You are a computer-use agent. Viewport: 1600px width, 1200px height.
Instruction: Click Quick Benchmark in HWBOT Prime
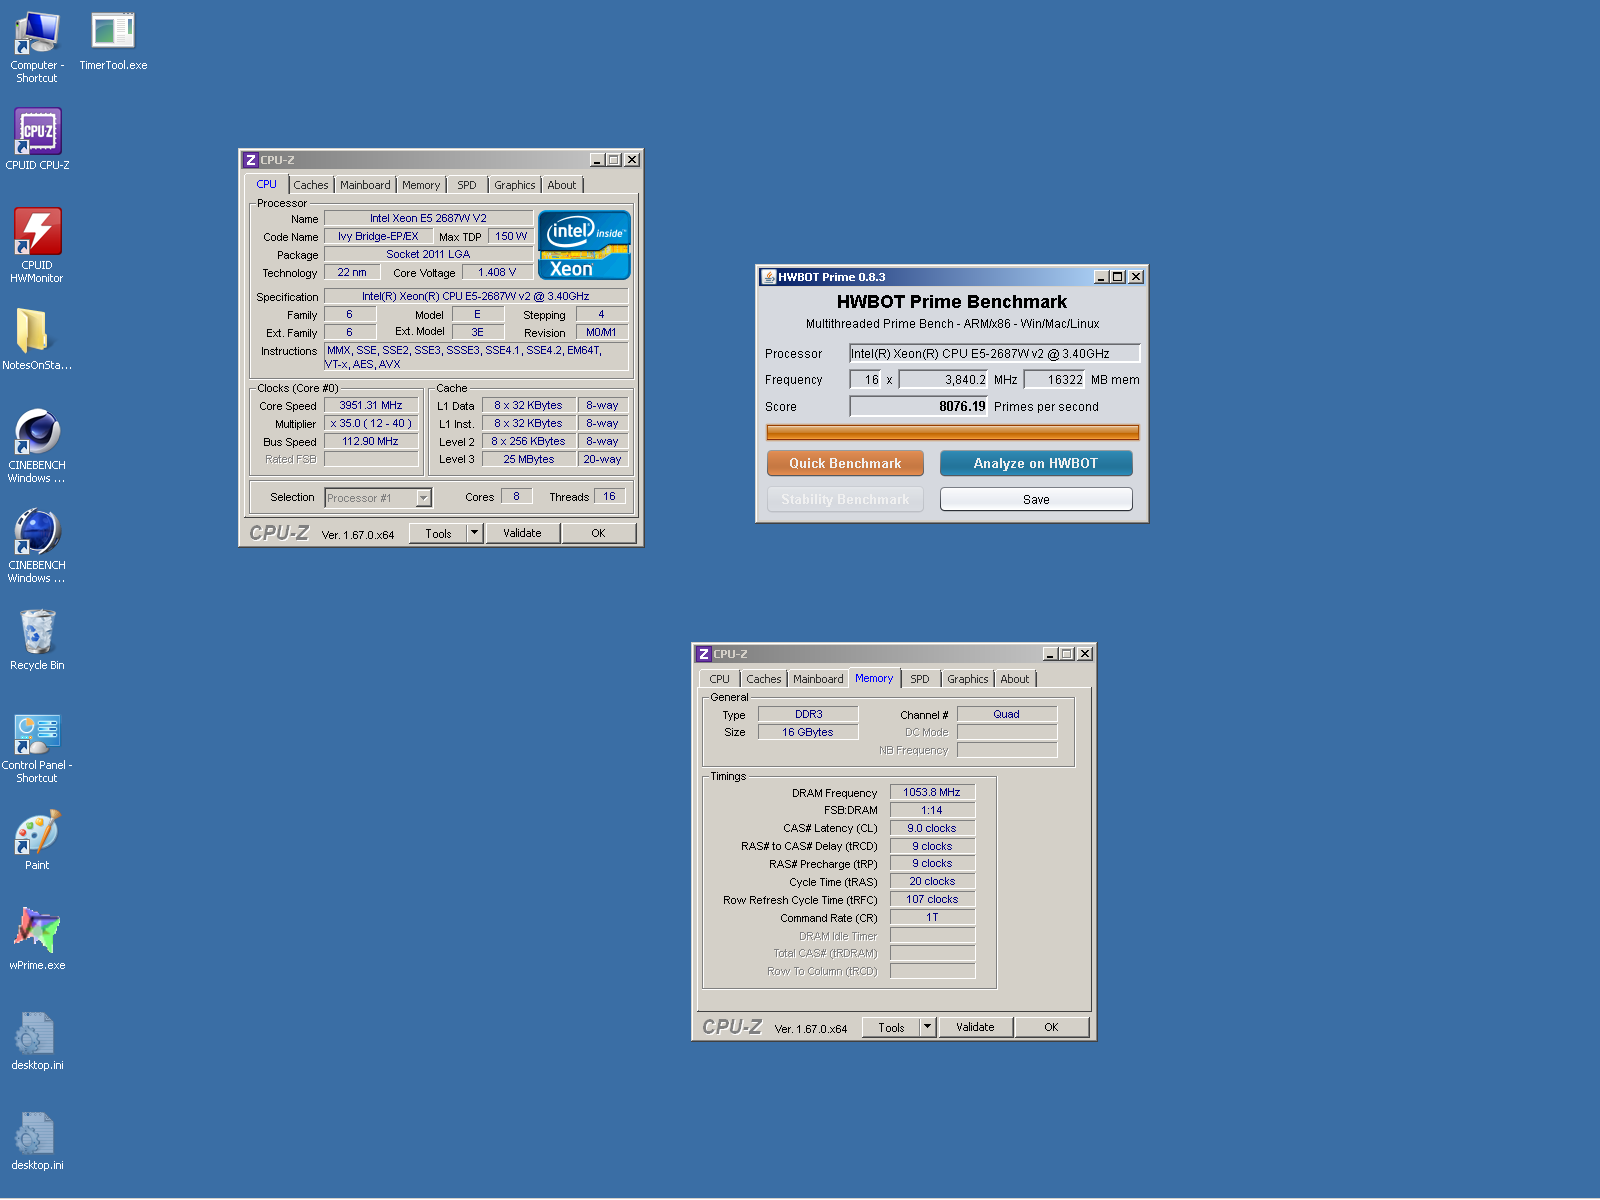tap(845, 463)
